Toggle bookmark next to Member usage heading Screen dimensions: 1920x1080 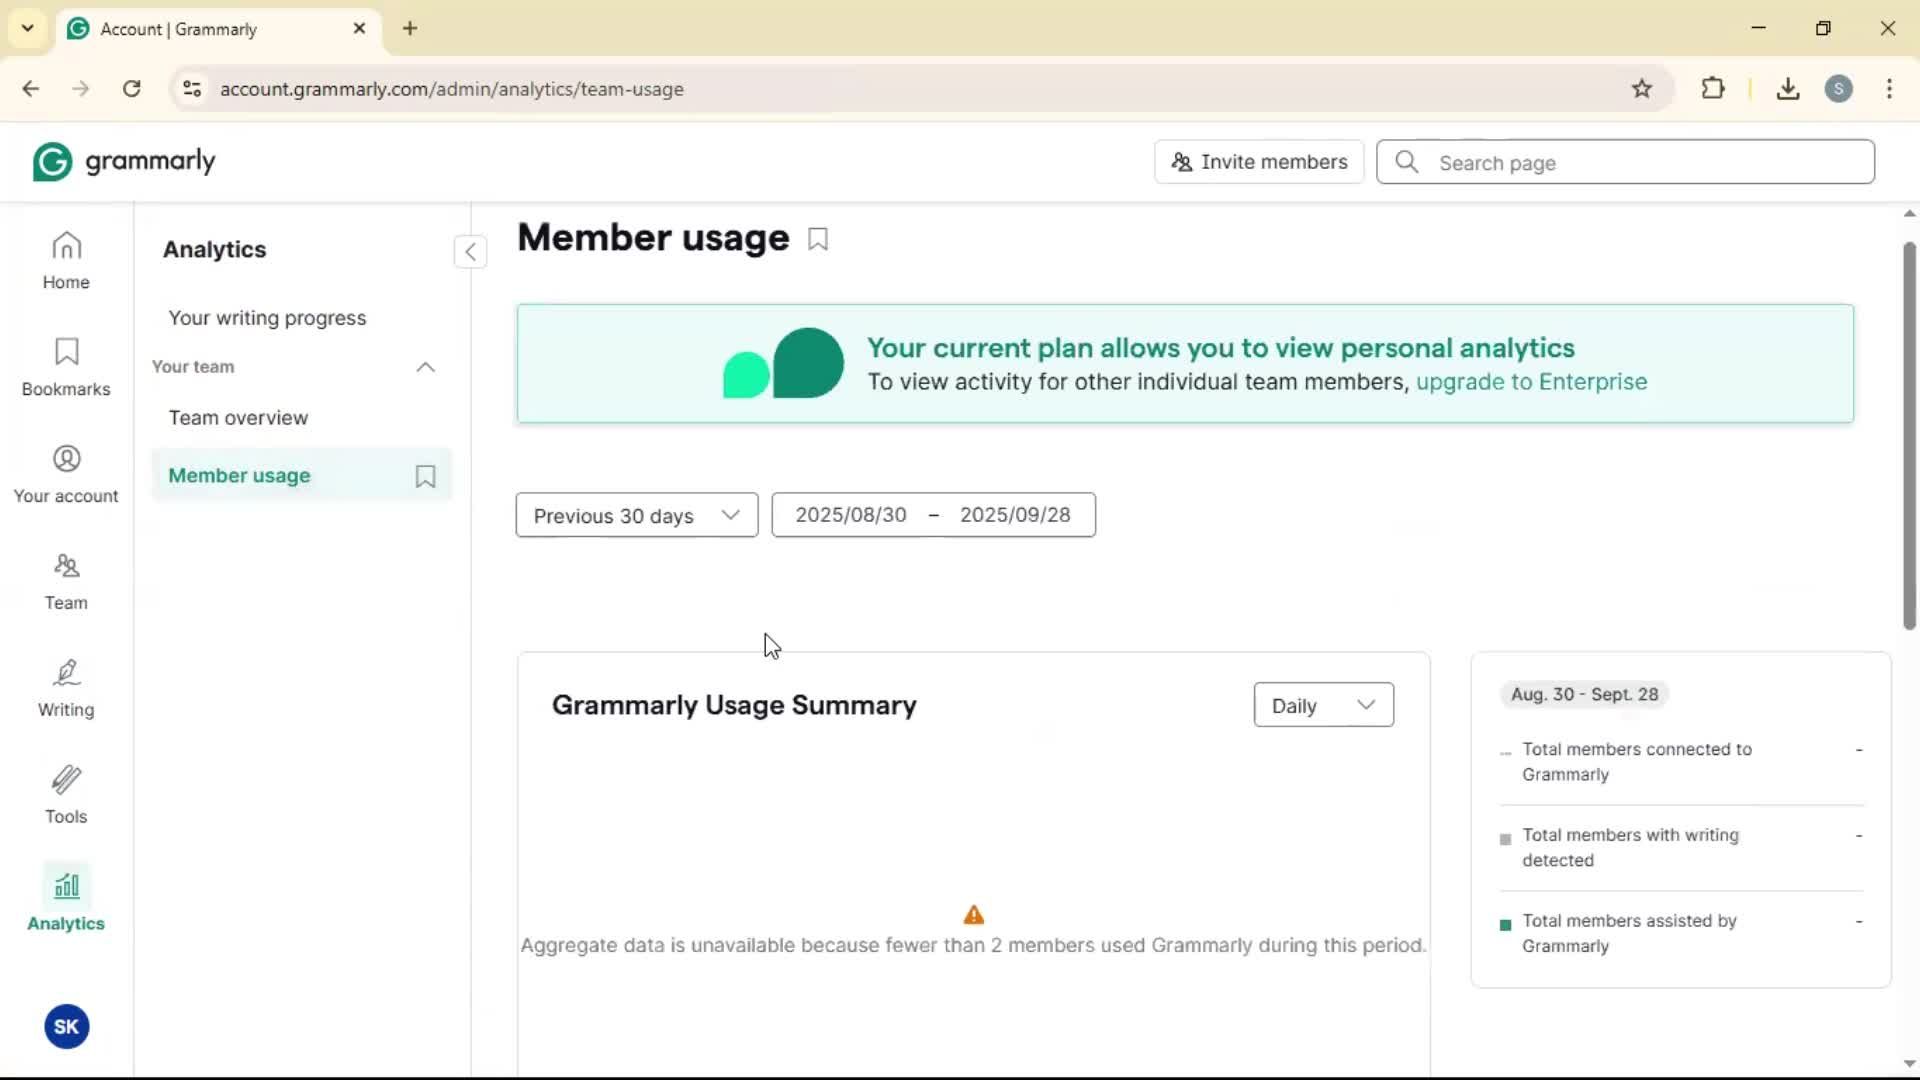(x=818, y=240)
